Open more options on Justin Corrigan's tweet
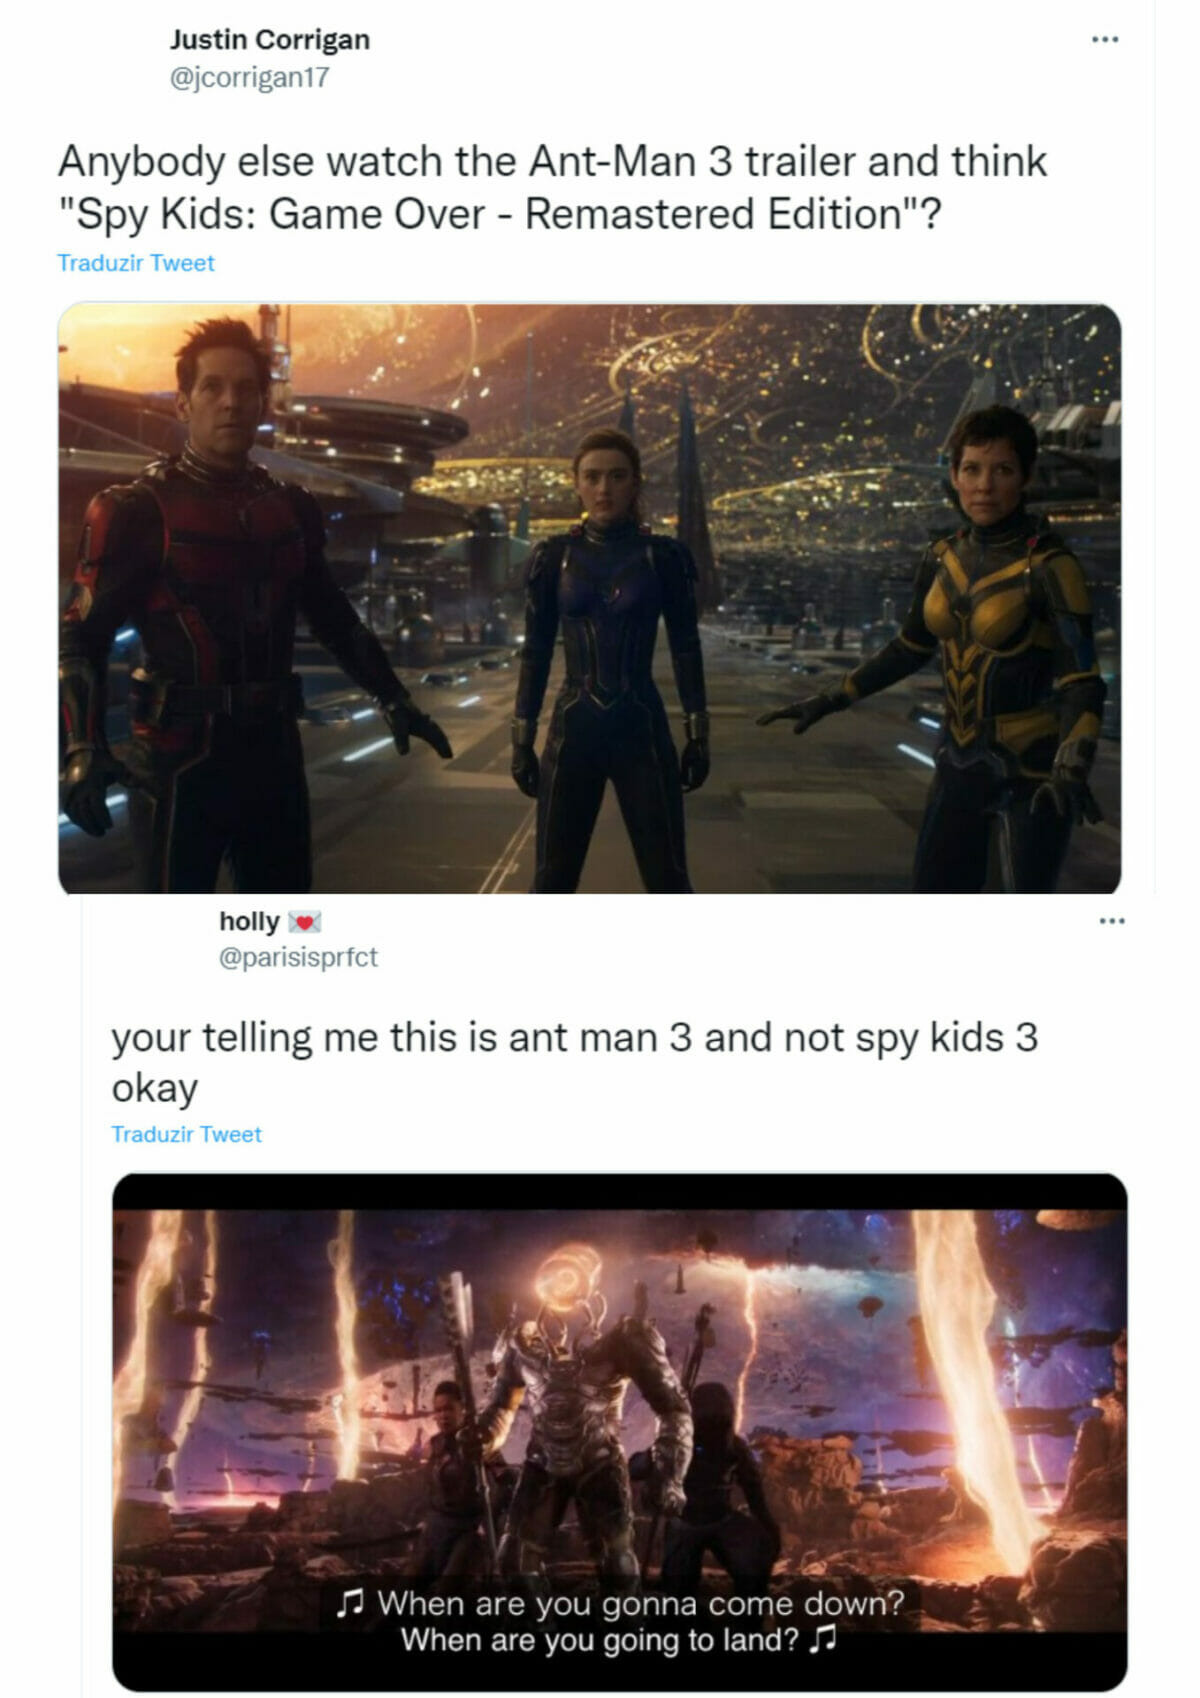The image size is (1200, 1698). coord(1104,39)
